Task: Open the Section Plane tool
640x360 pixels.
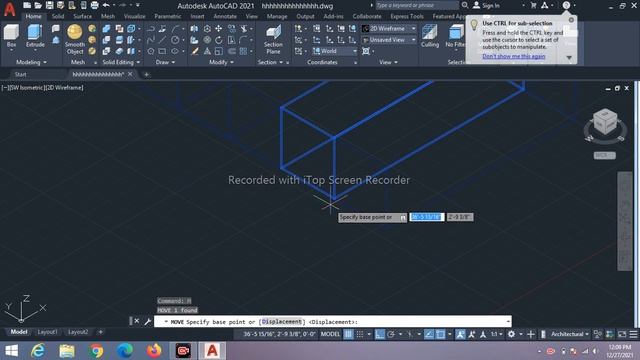Action: [x=273, y=39]
